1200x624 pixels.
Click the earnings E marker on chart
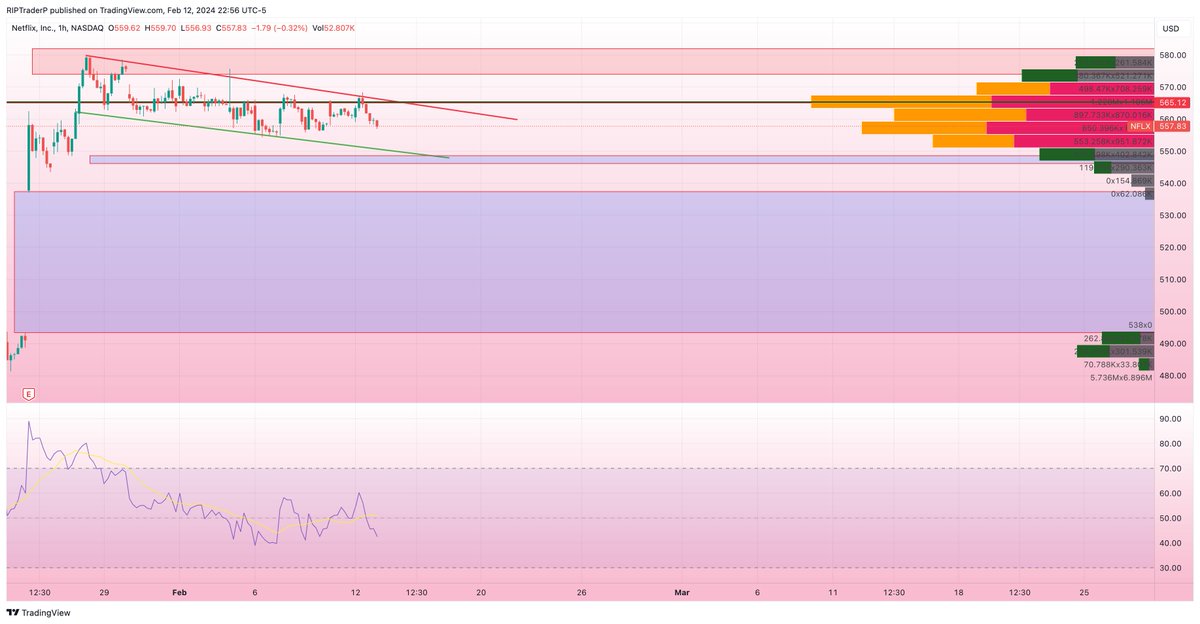(29, 393)
